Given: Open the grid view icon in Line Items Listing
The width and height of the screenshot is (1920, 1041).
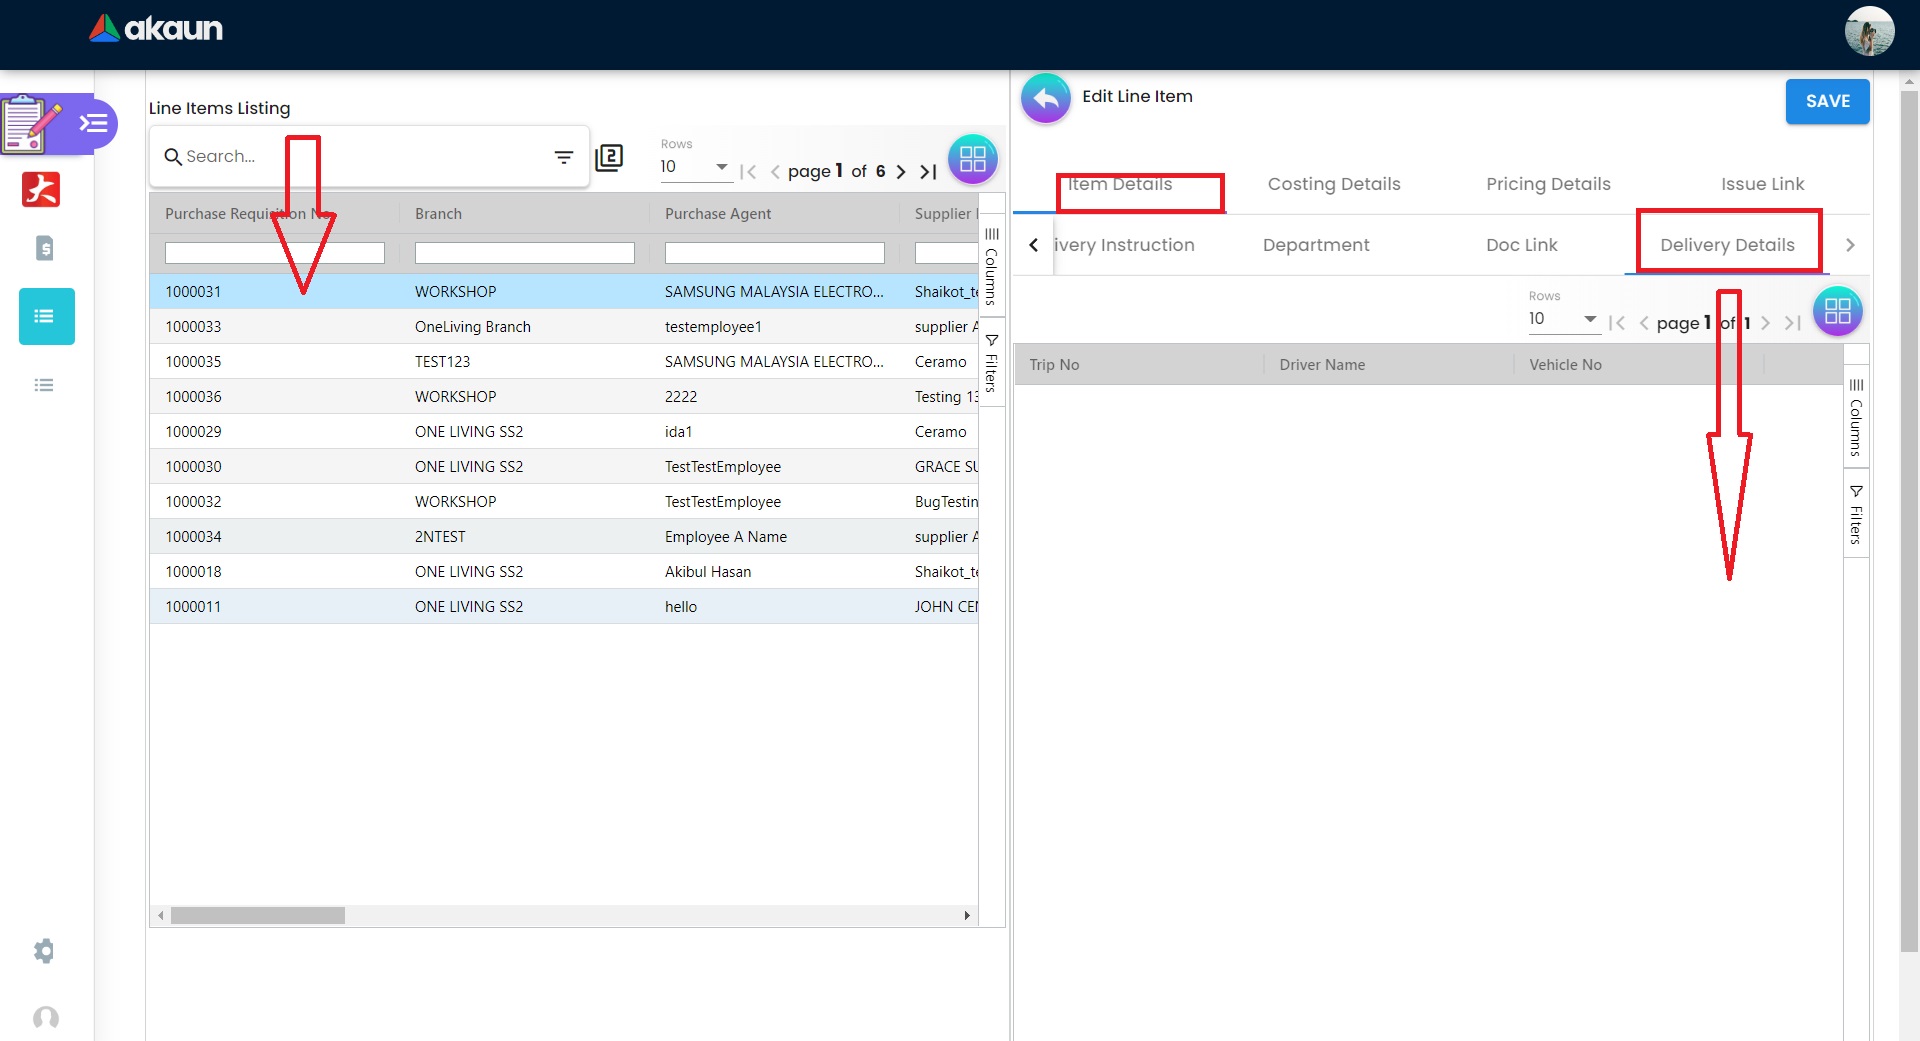Looking at the screenshot, I should point(972,159).
